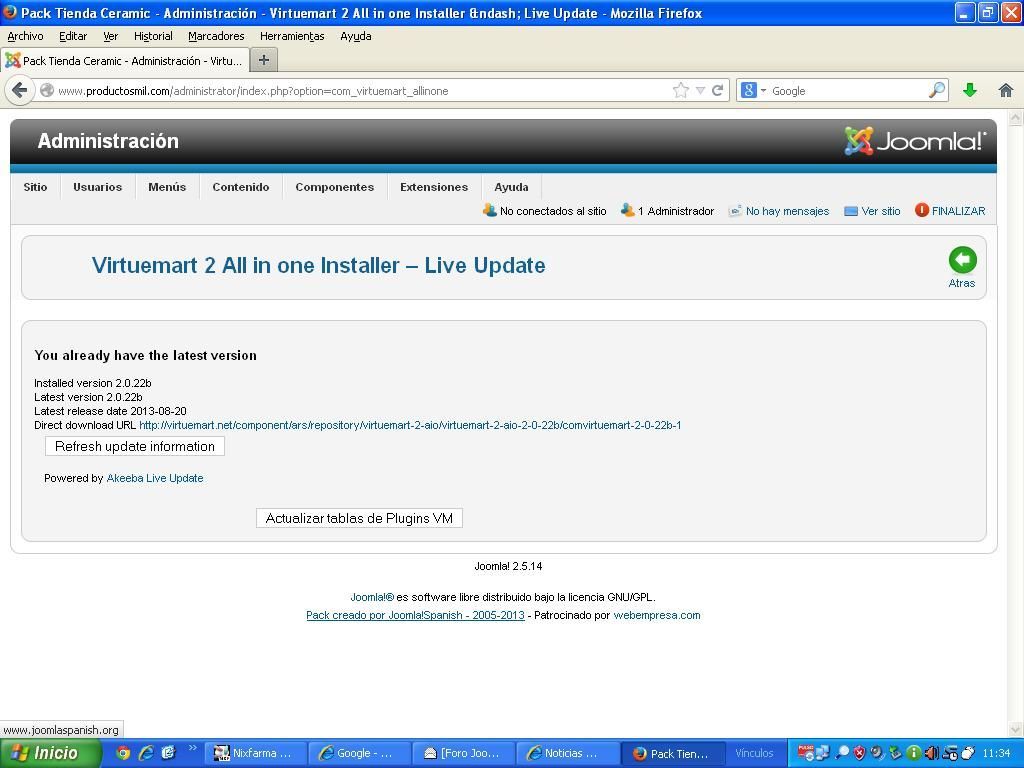1024x768 pixels.
Task: Expand the quick launch chevron
Action: click(193, 748)
